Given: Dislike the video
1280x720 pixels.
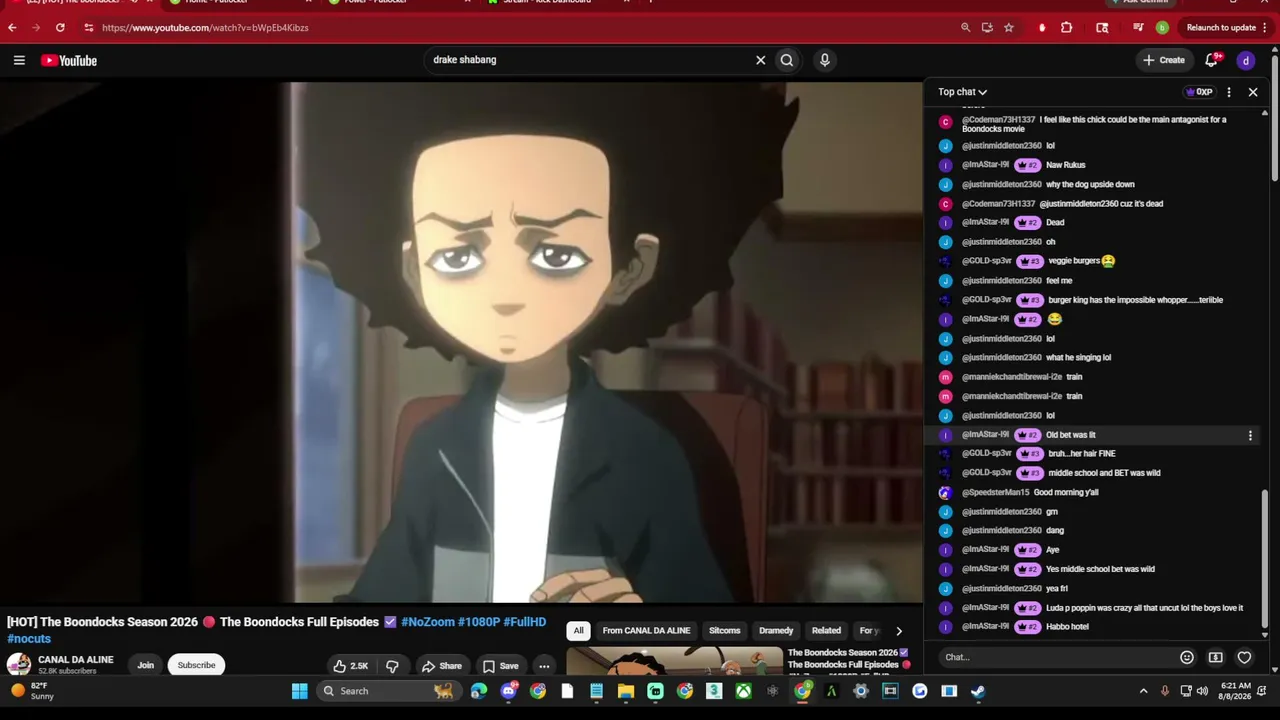Looking at the screenshot, I should [392, 666].
